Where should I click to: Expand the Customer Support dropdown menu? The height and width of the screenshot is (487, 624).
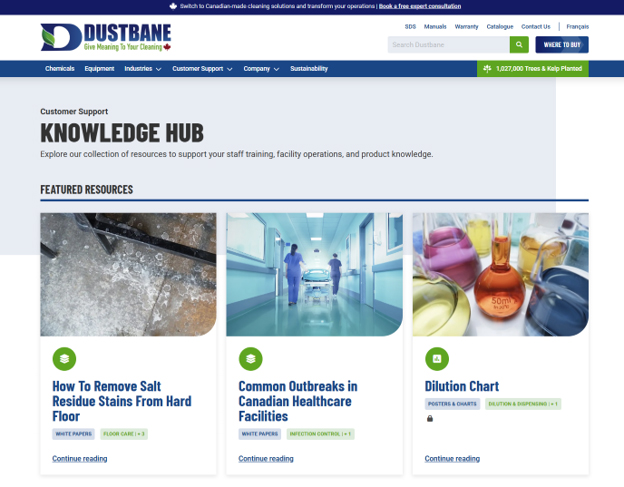point(202,68)
